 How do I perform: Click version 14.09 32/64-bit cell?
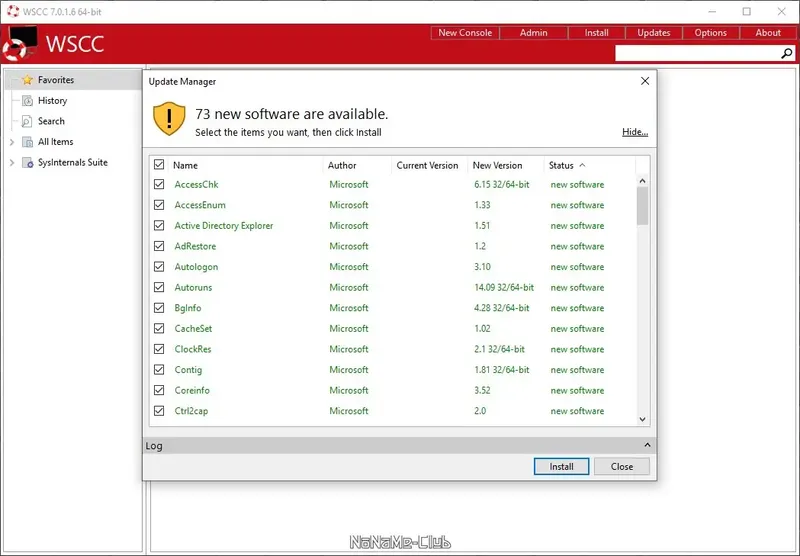pos(504,287)
